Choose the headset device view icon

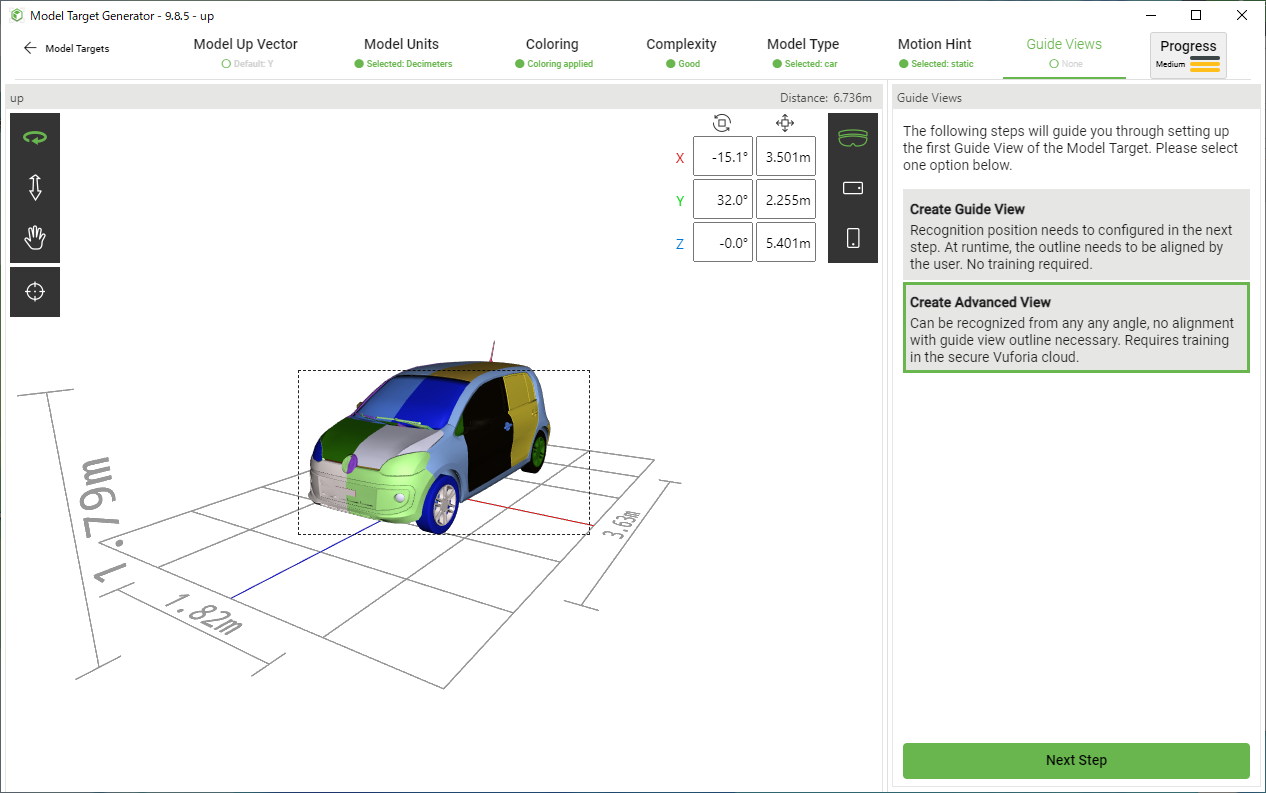coord(853,138)
